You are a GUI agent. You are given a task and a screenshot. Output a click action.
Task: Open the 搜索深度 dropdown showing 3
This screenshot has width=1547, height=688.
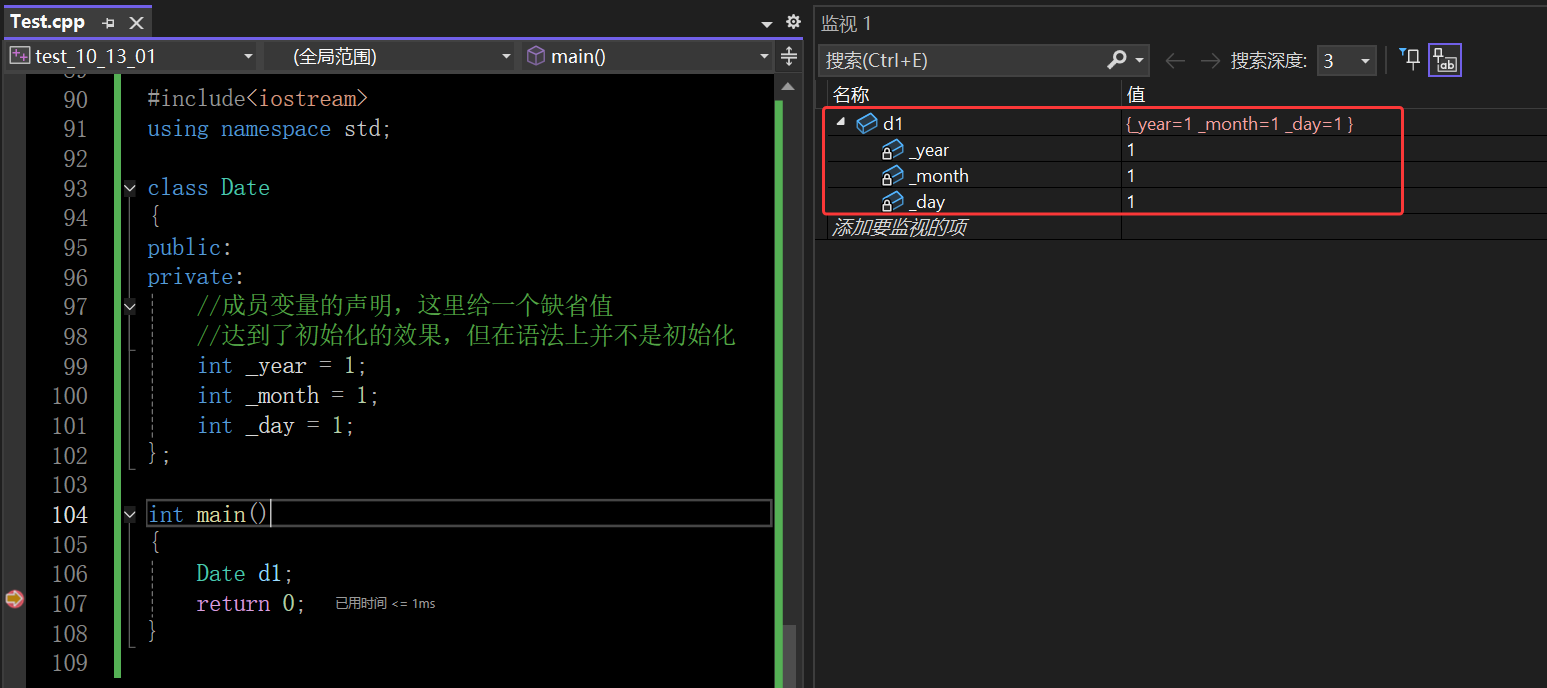click(x=1346, y=61)
